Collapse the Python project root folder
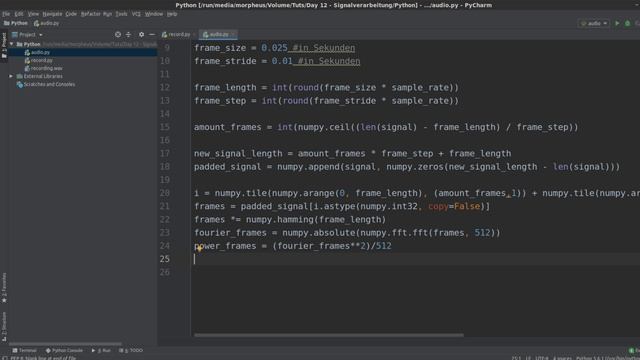Screen dimensions: 640x360 (x=11, y=44)
